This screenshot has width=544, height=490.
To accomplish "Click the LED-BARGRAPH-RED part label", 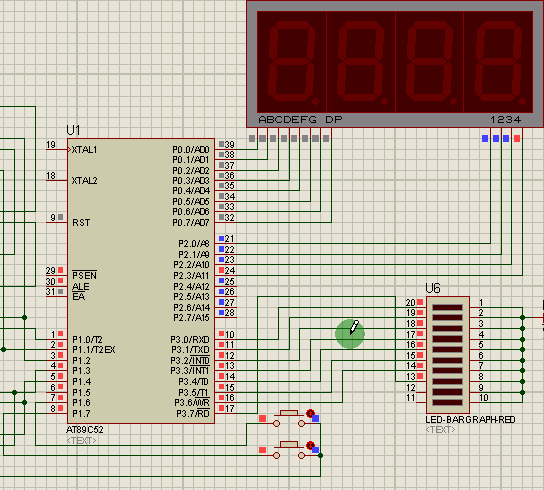I will [470, 420].
